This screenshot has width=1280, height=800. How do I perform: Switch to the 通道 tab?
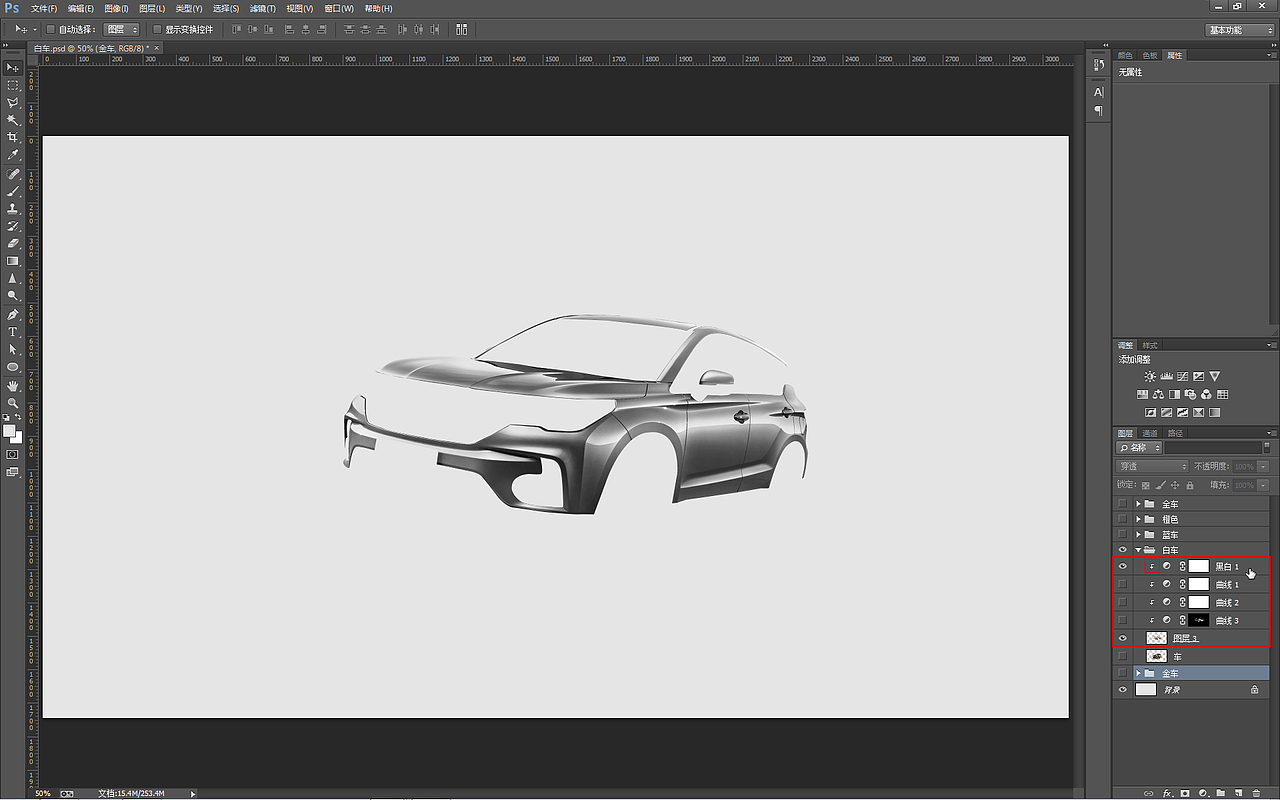pos(1151,433)
